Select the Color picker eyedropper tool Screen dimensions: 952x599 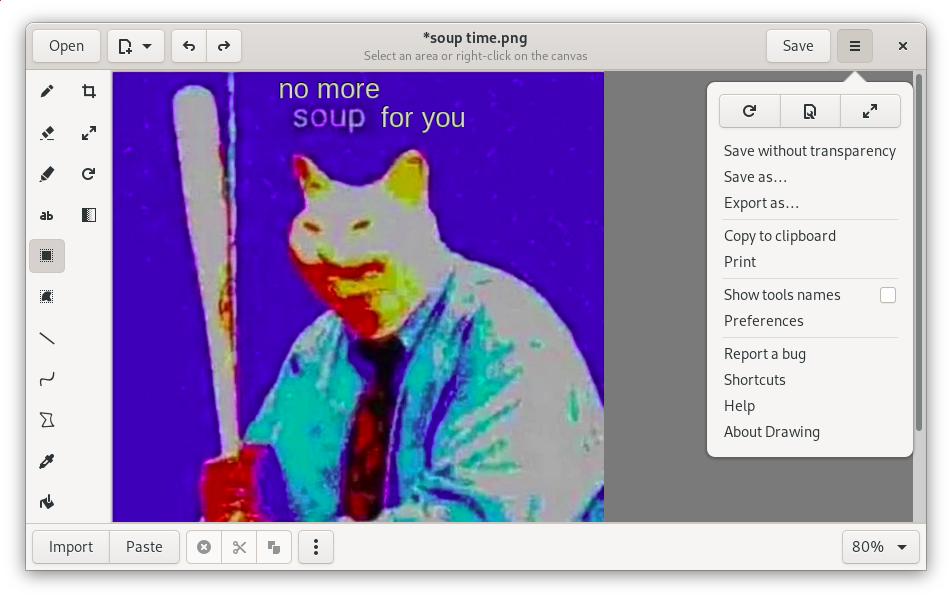click(47, 461)
